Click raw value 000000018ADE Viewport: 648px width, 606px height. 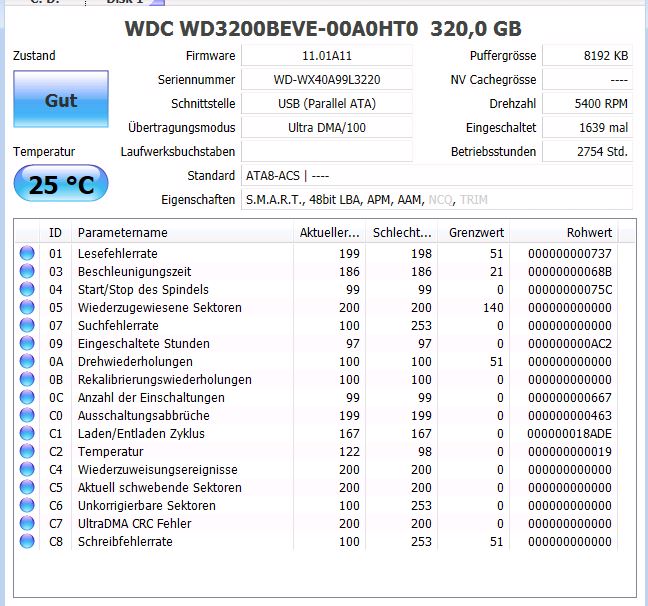(569, 433)
